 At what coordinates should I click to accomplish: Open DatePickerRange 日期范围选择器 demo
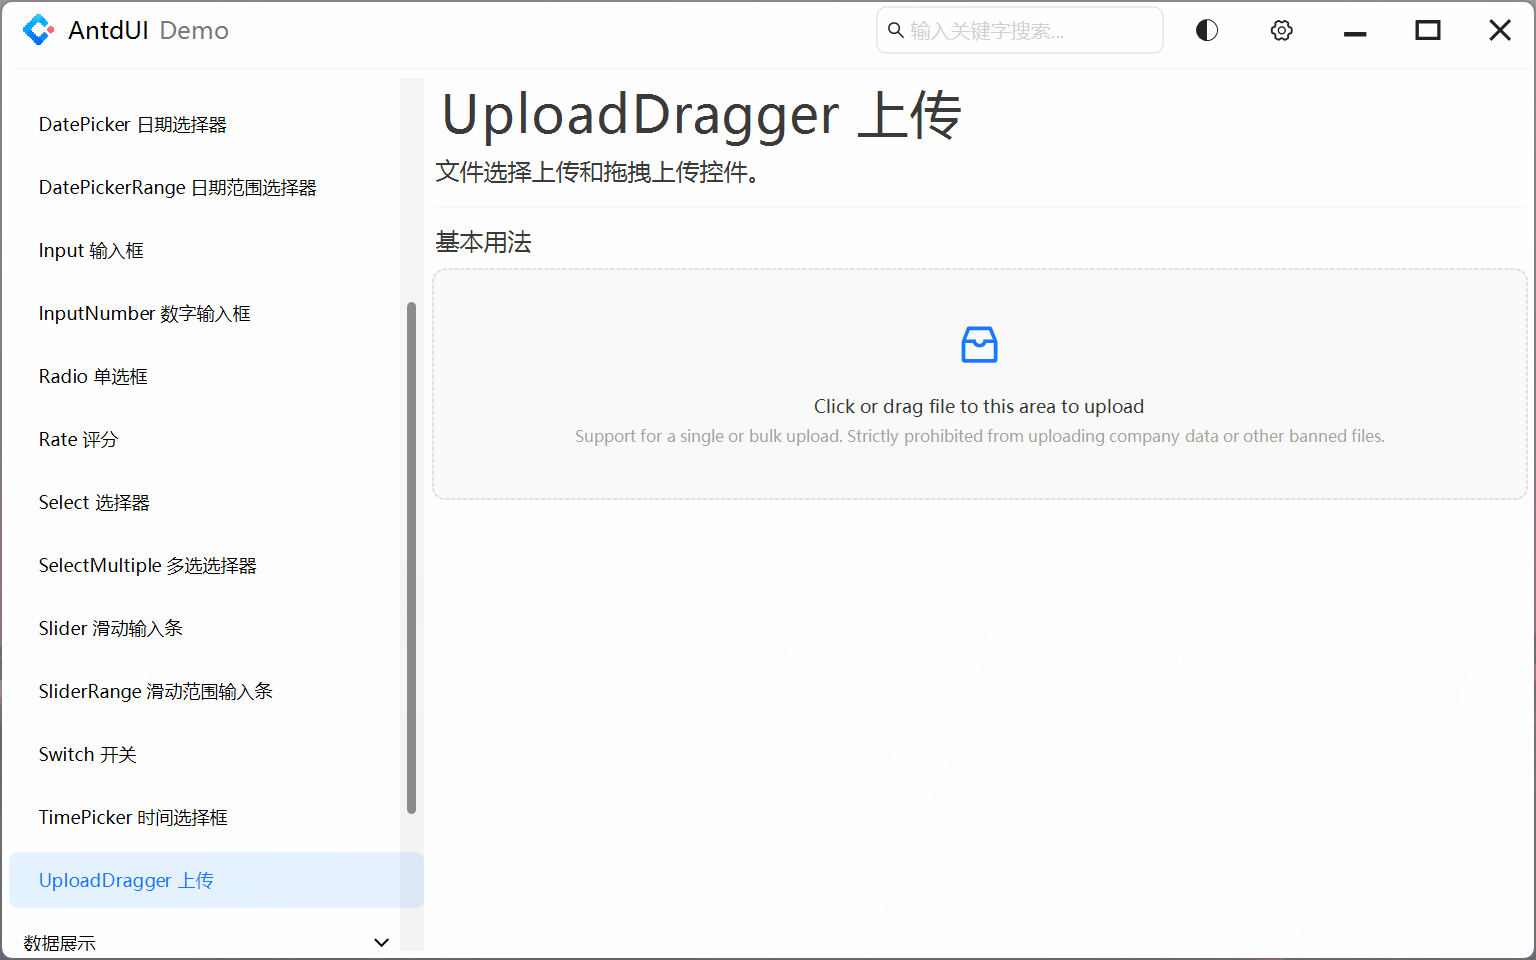(177, 187)
